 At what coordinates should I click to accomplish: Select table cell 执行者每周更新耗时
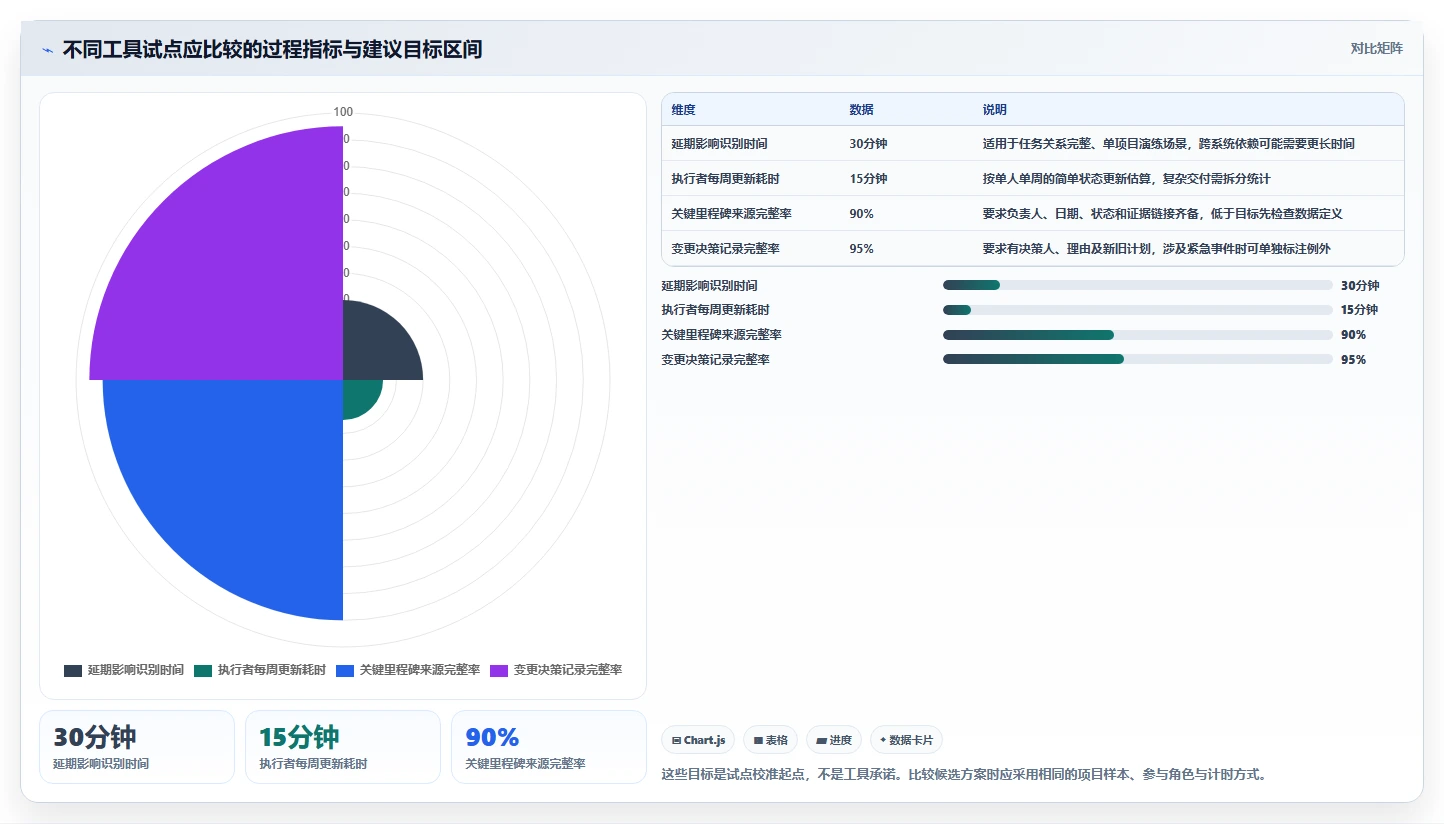(726, 179)
